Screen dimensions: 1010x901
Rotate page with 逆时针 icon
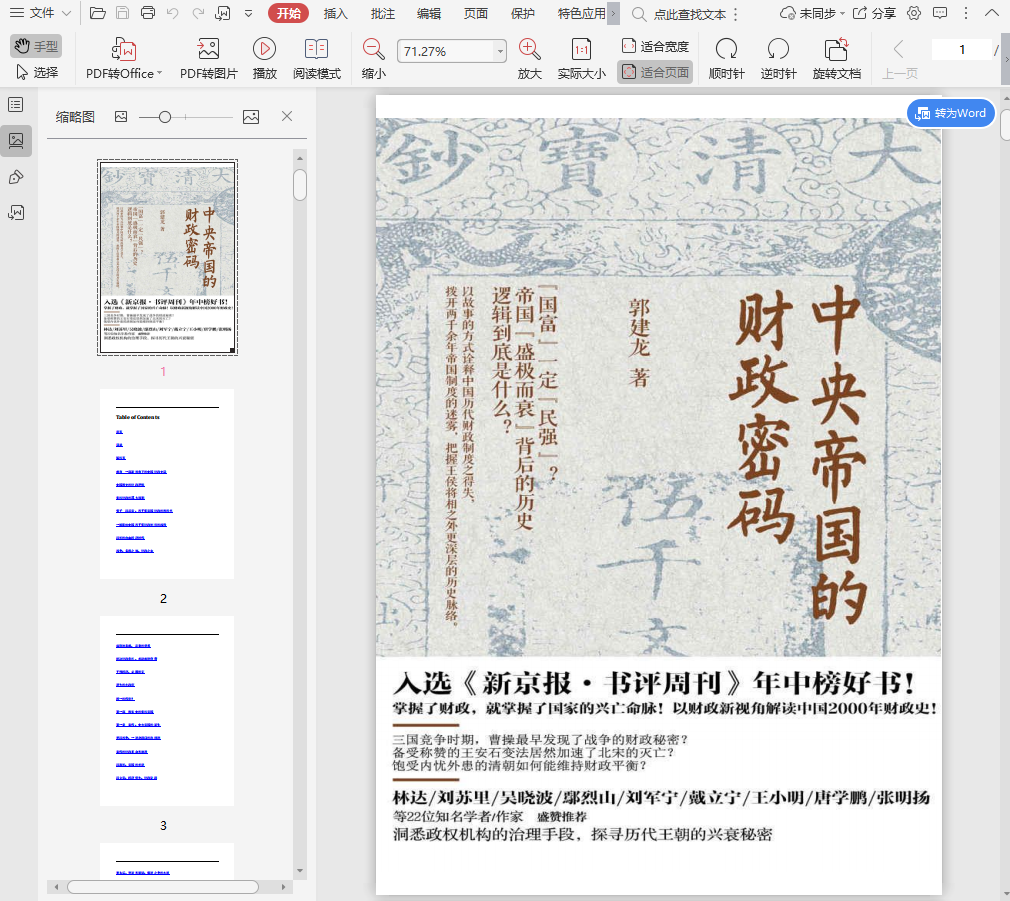(778, 49)
